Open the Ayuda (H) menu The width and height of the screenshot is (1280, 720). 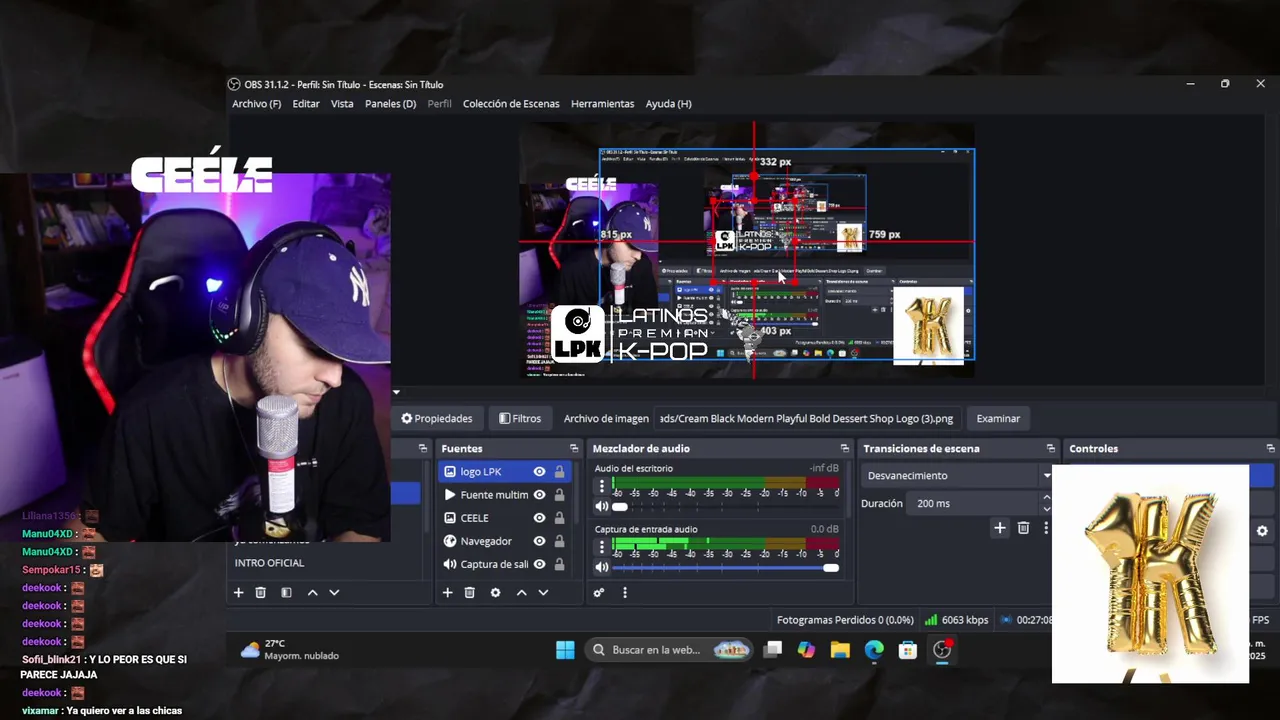point(668,104)
